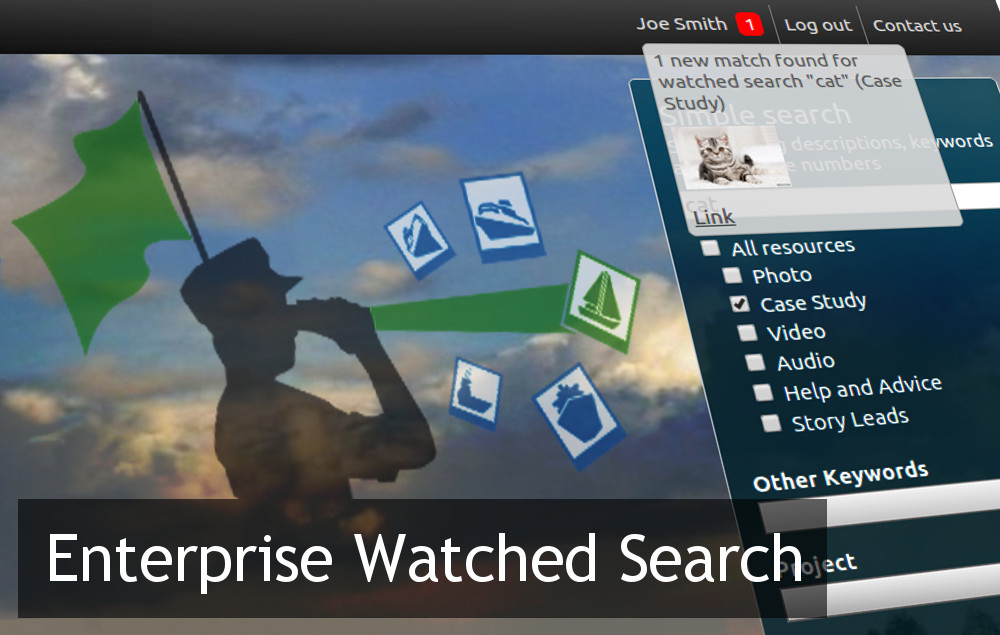
Task: Select the sinking ship icon card
Action: (419, 240)
